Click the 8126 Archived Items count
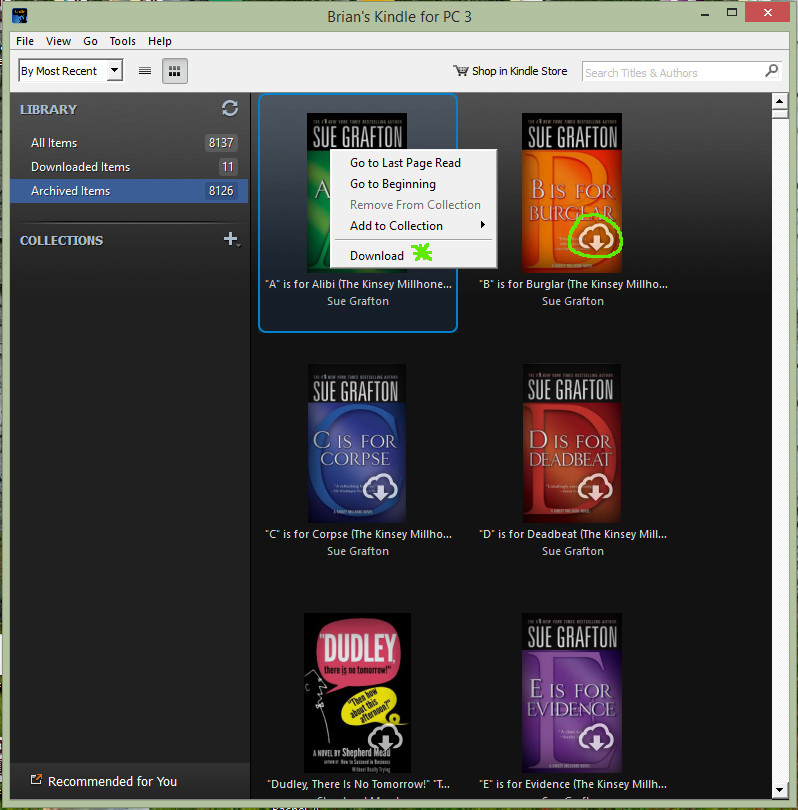 (221, 191)
